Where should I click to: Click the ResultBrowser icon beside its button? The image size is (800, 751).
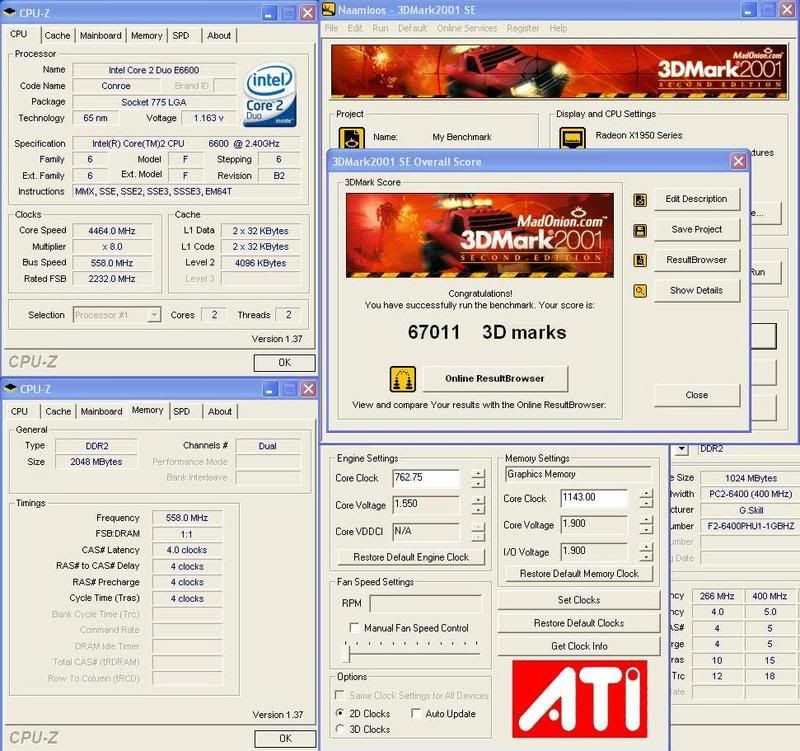(640, 261)
